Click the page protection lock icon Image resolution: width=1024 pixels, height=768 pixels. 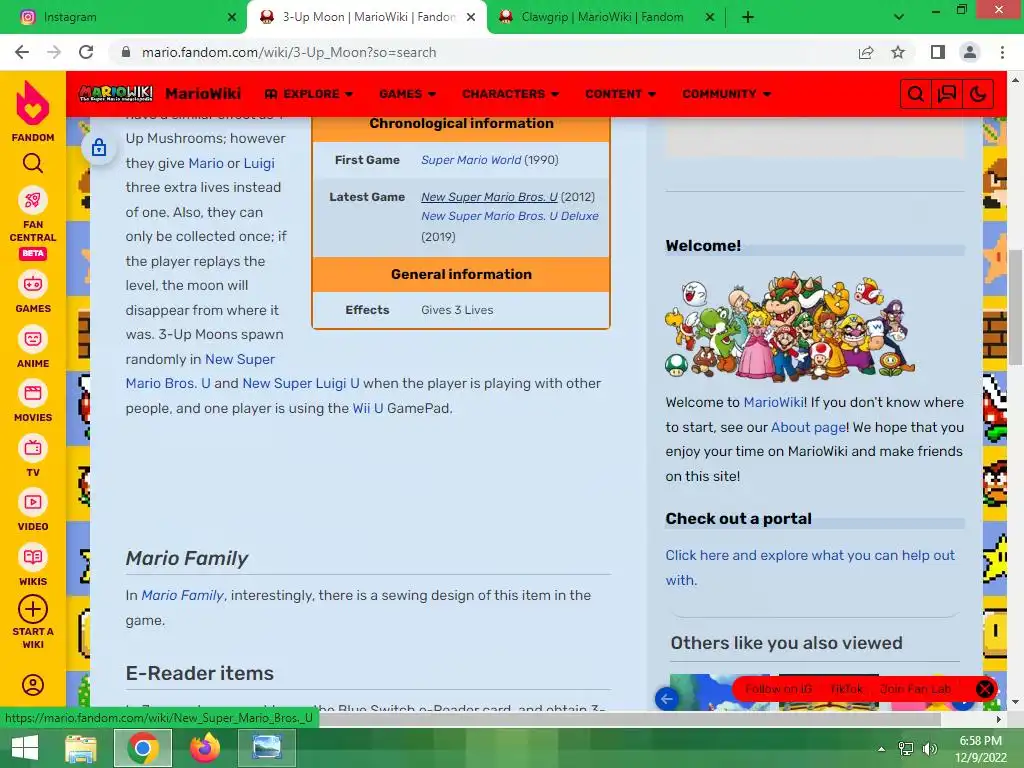click(99, 148)
